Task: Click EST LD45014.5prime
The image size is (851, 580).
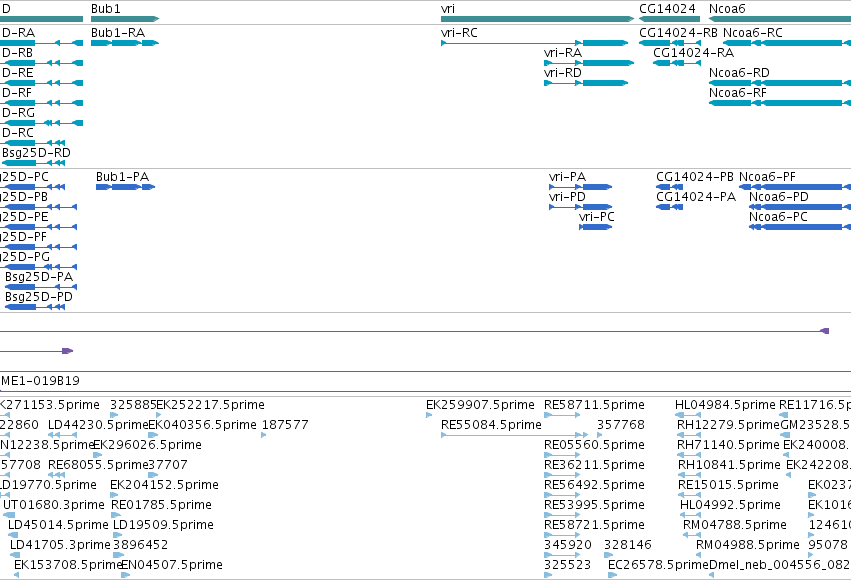Action: [58, 525]
